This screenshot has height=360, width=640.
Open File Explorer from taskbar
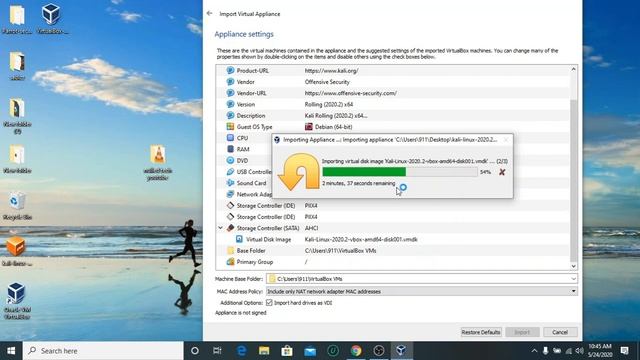(x=264, y=351)
